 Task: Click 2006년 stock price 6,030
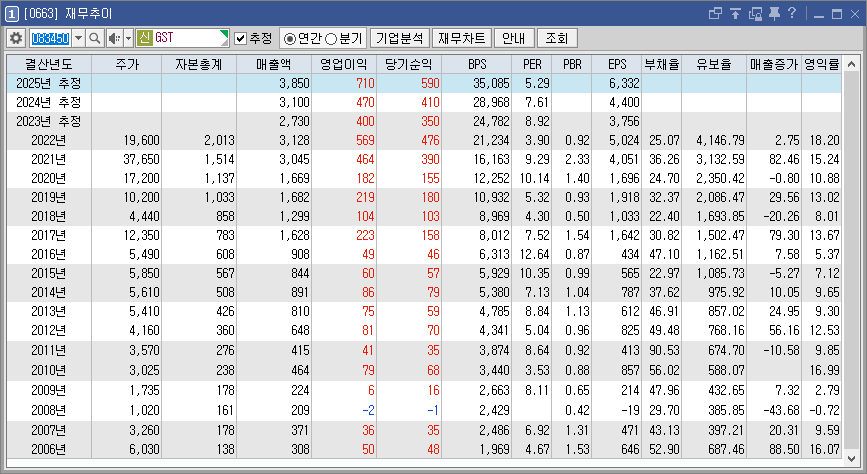144,449
